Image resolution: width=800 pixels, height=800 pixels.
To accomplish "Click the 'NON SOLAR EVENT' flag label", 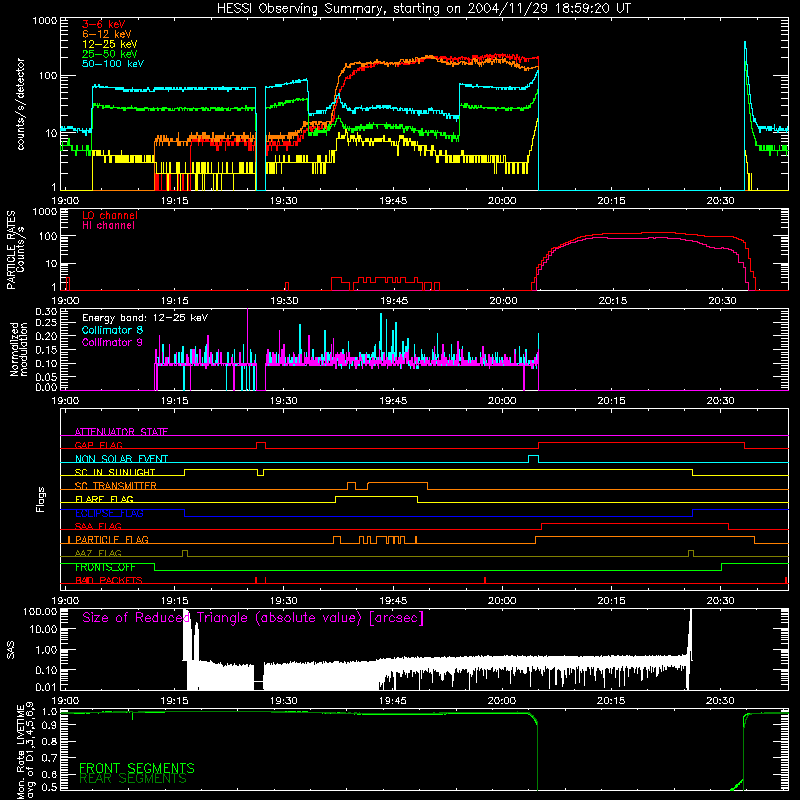I will [121, 459].
